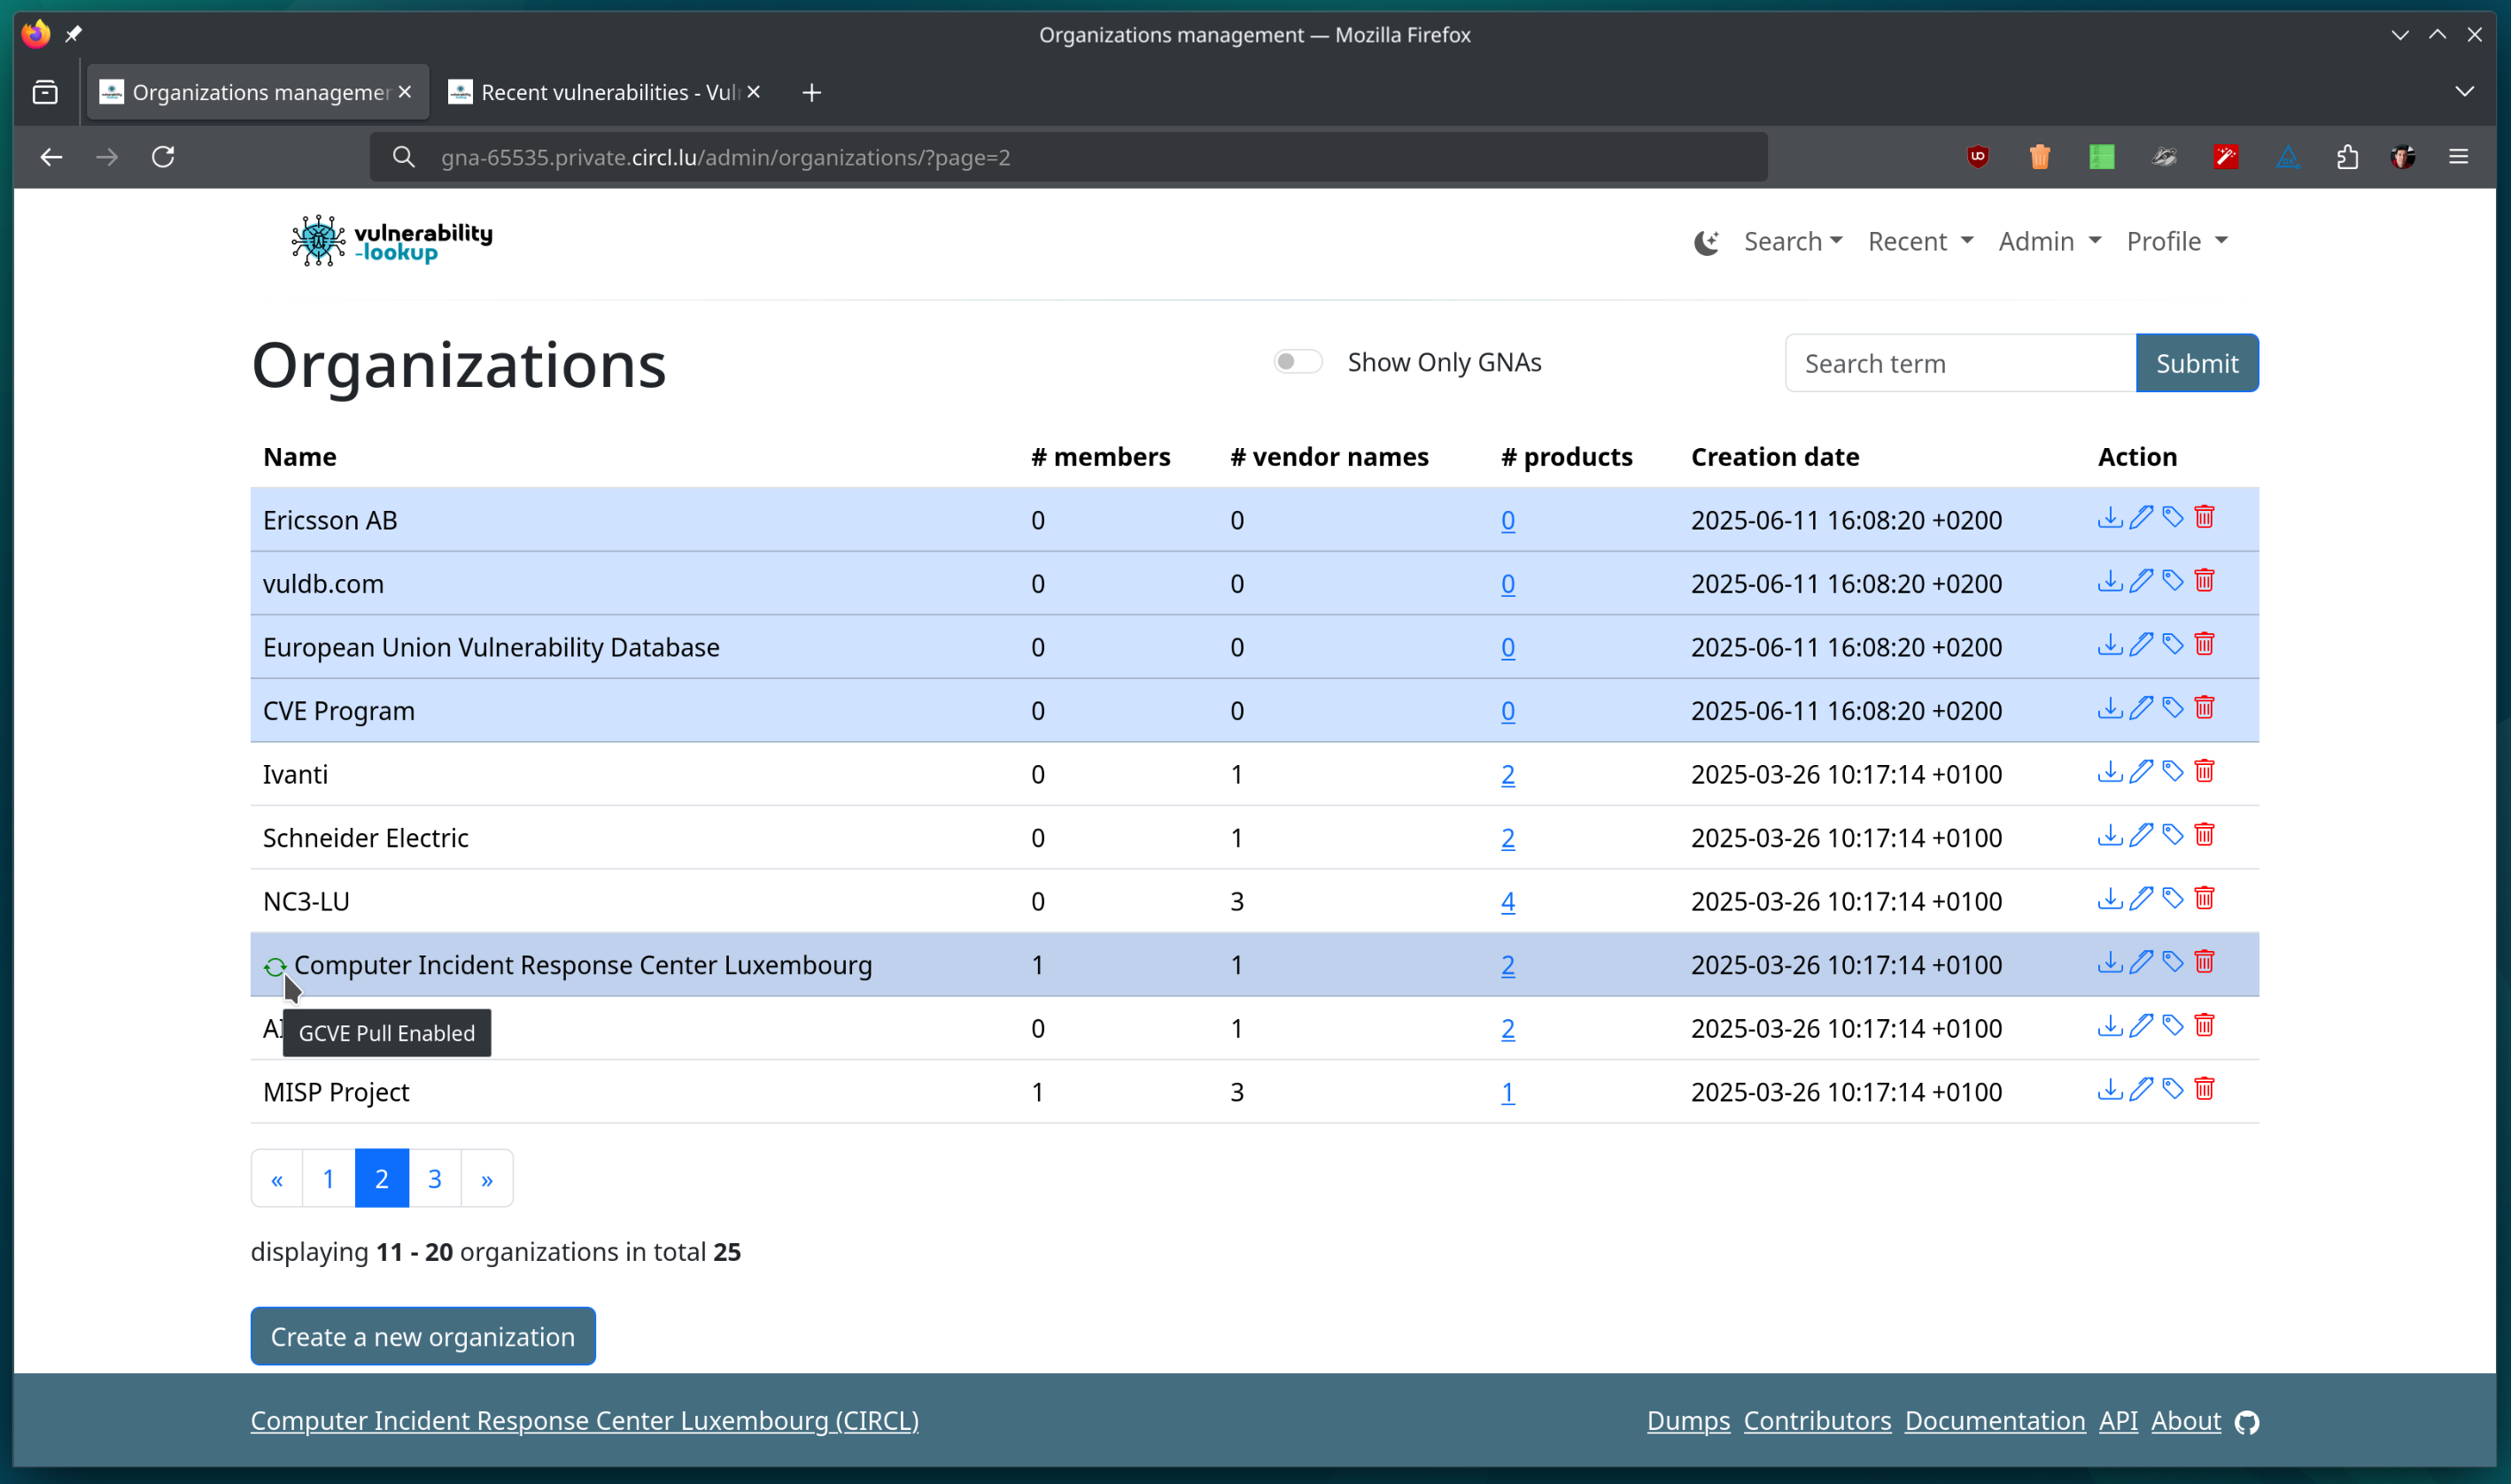This screenshot has width=2511, height=1484.
Task: Open MISP Project products count 1 link
Action: click(x=1507, y=1093)
